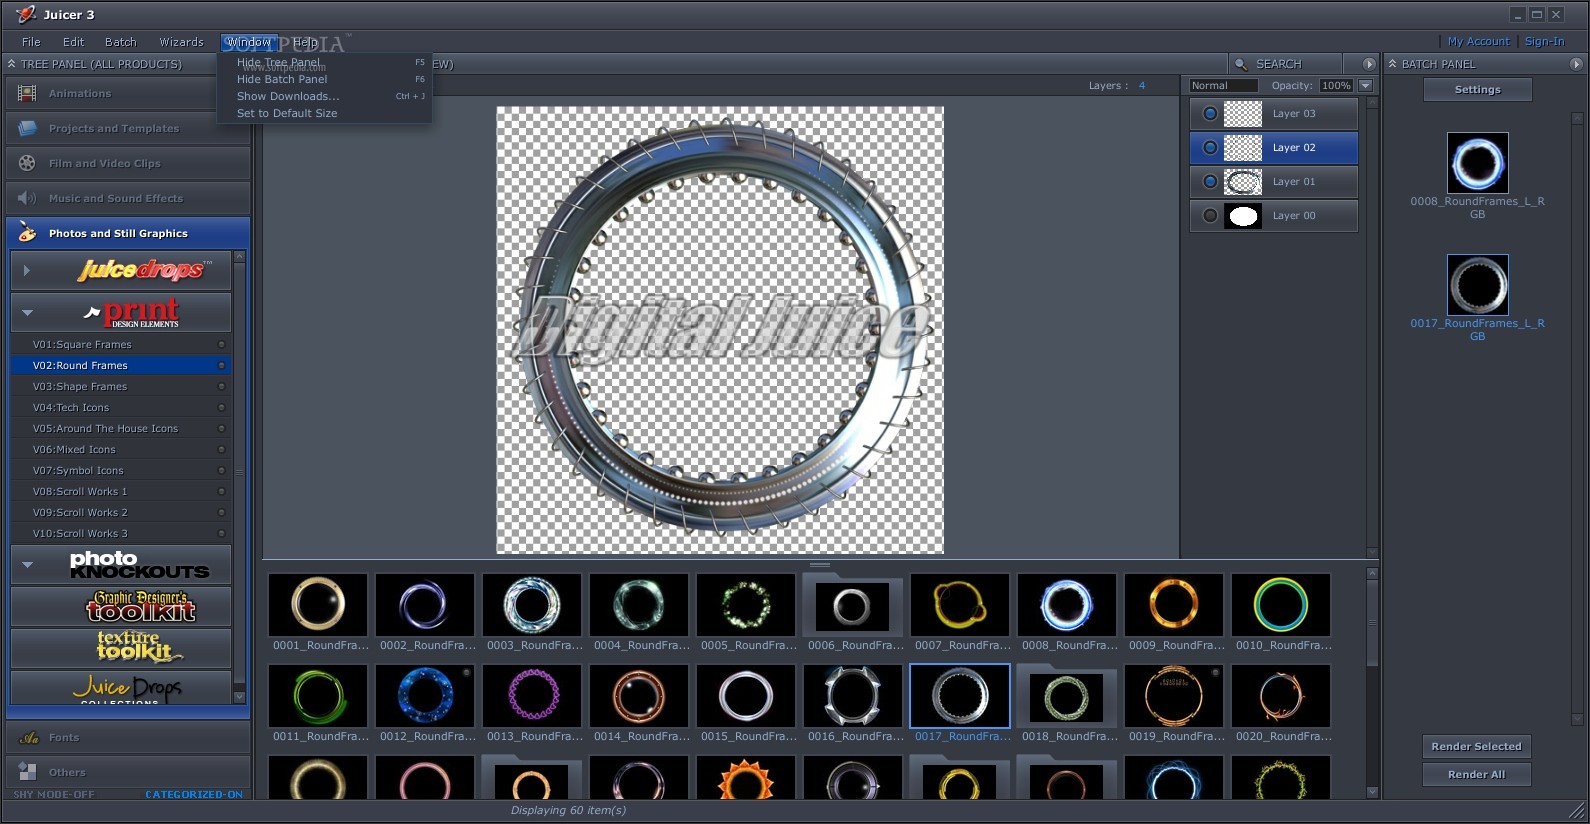Open Juice Drops Collections library
This screenshot has width=1590, height=824.
(121, 688)
